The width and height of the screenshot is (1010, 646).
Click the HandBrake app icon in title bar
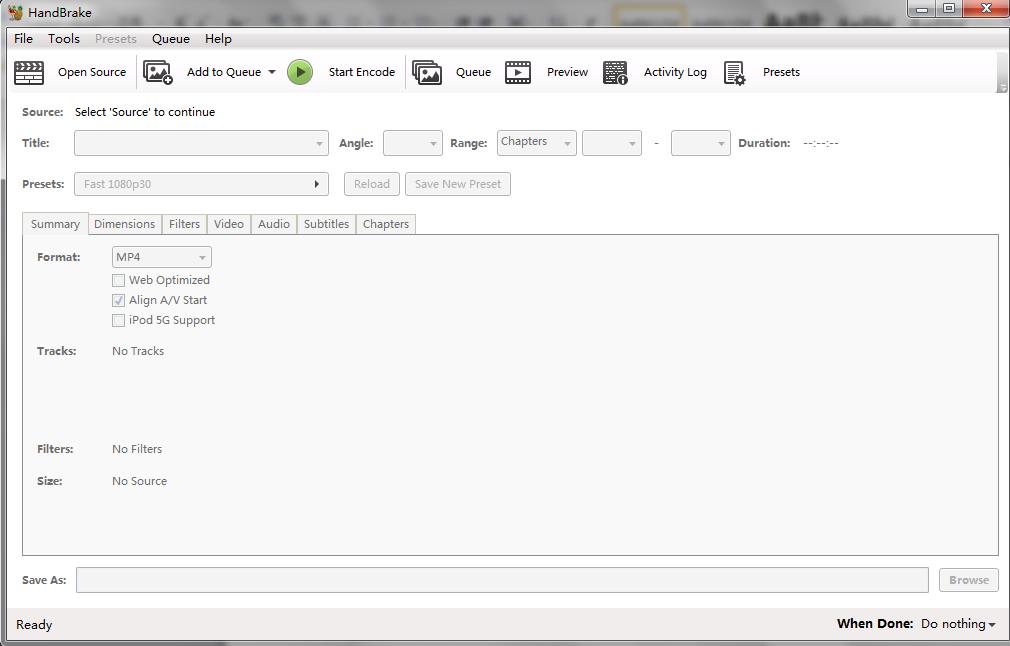point(15,12)
